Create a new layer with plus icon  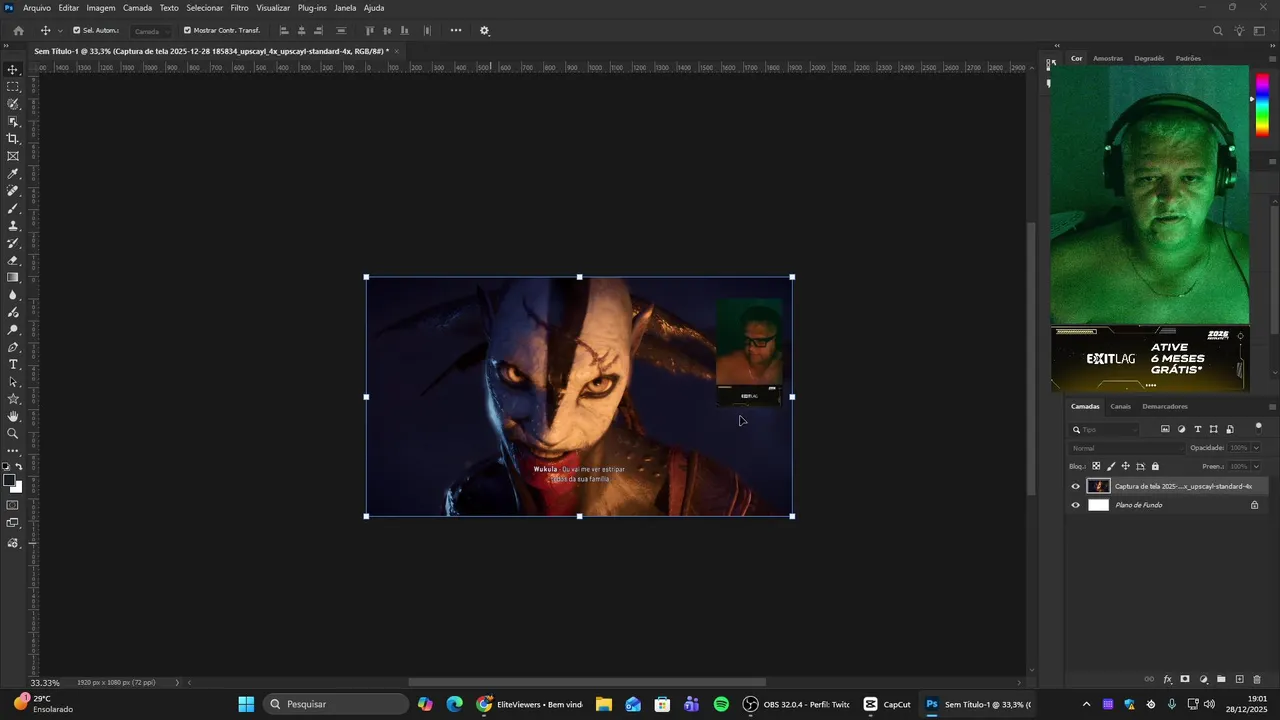[x=1239, y=680]
